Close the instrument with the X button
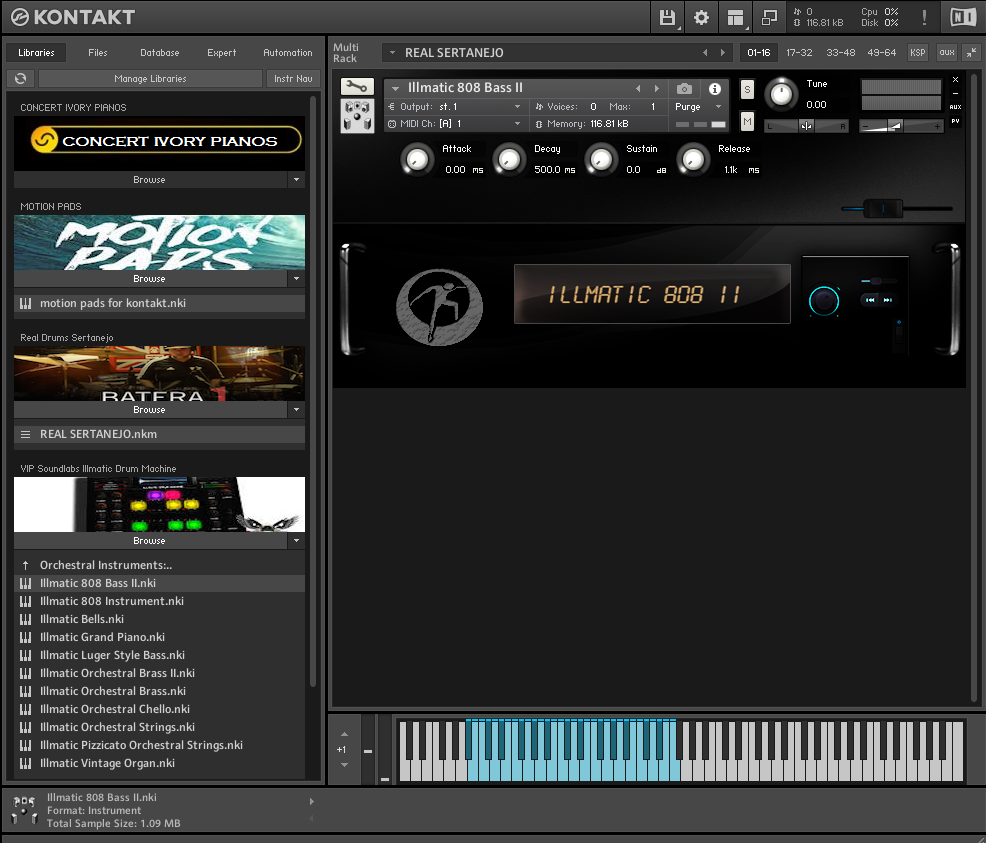 [x=955, y=80]
